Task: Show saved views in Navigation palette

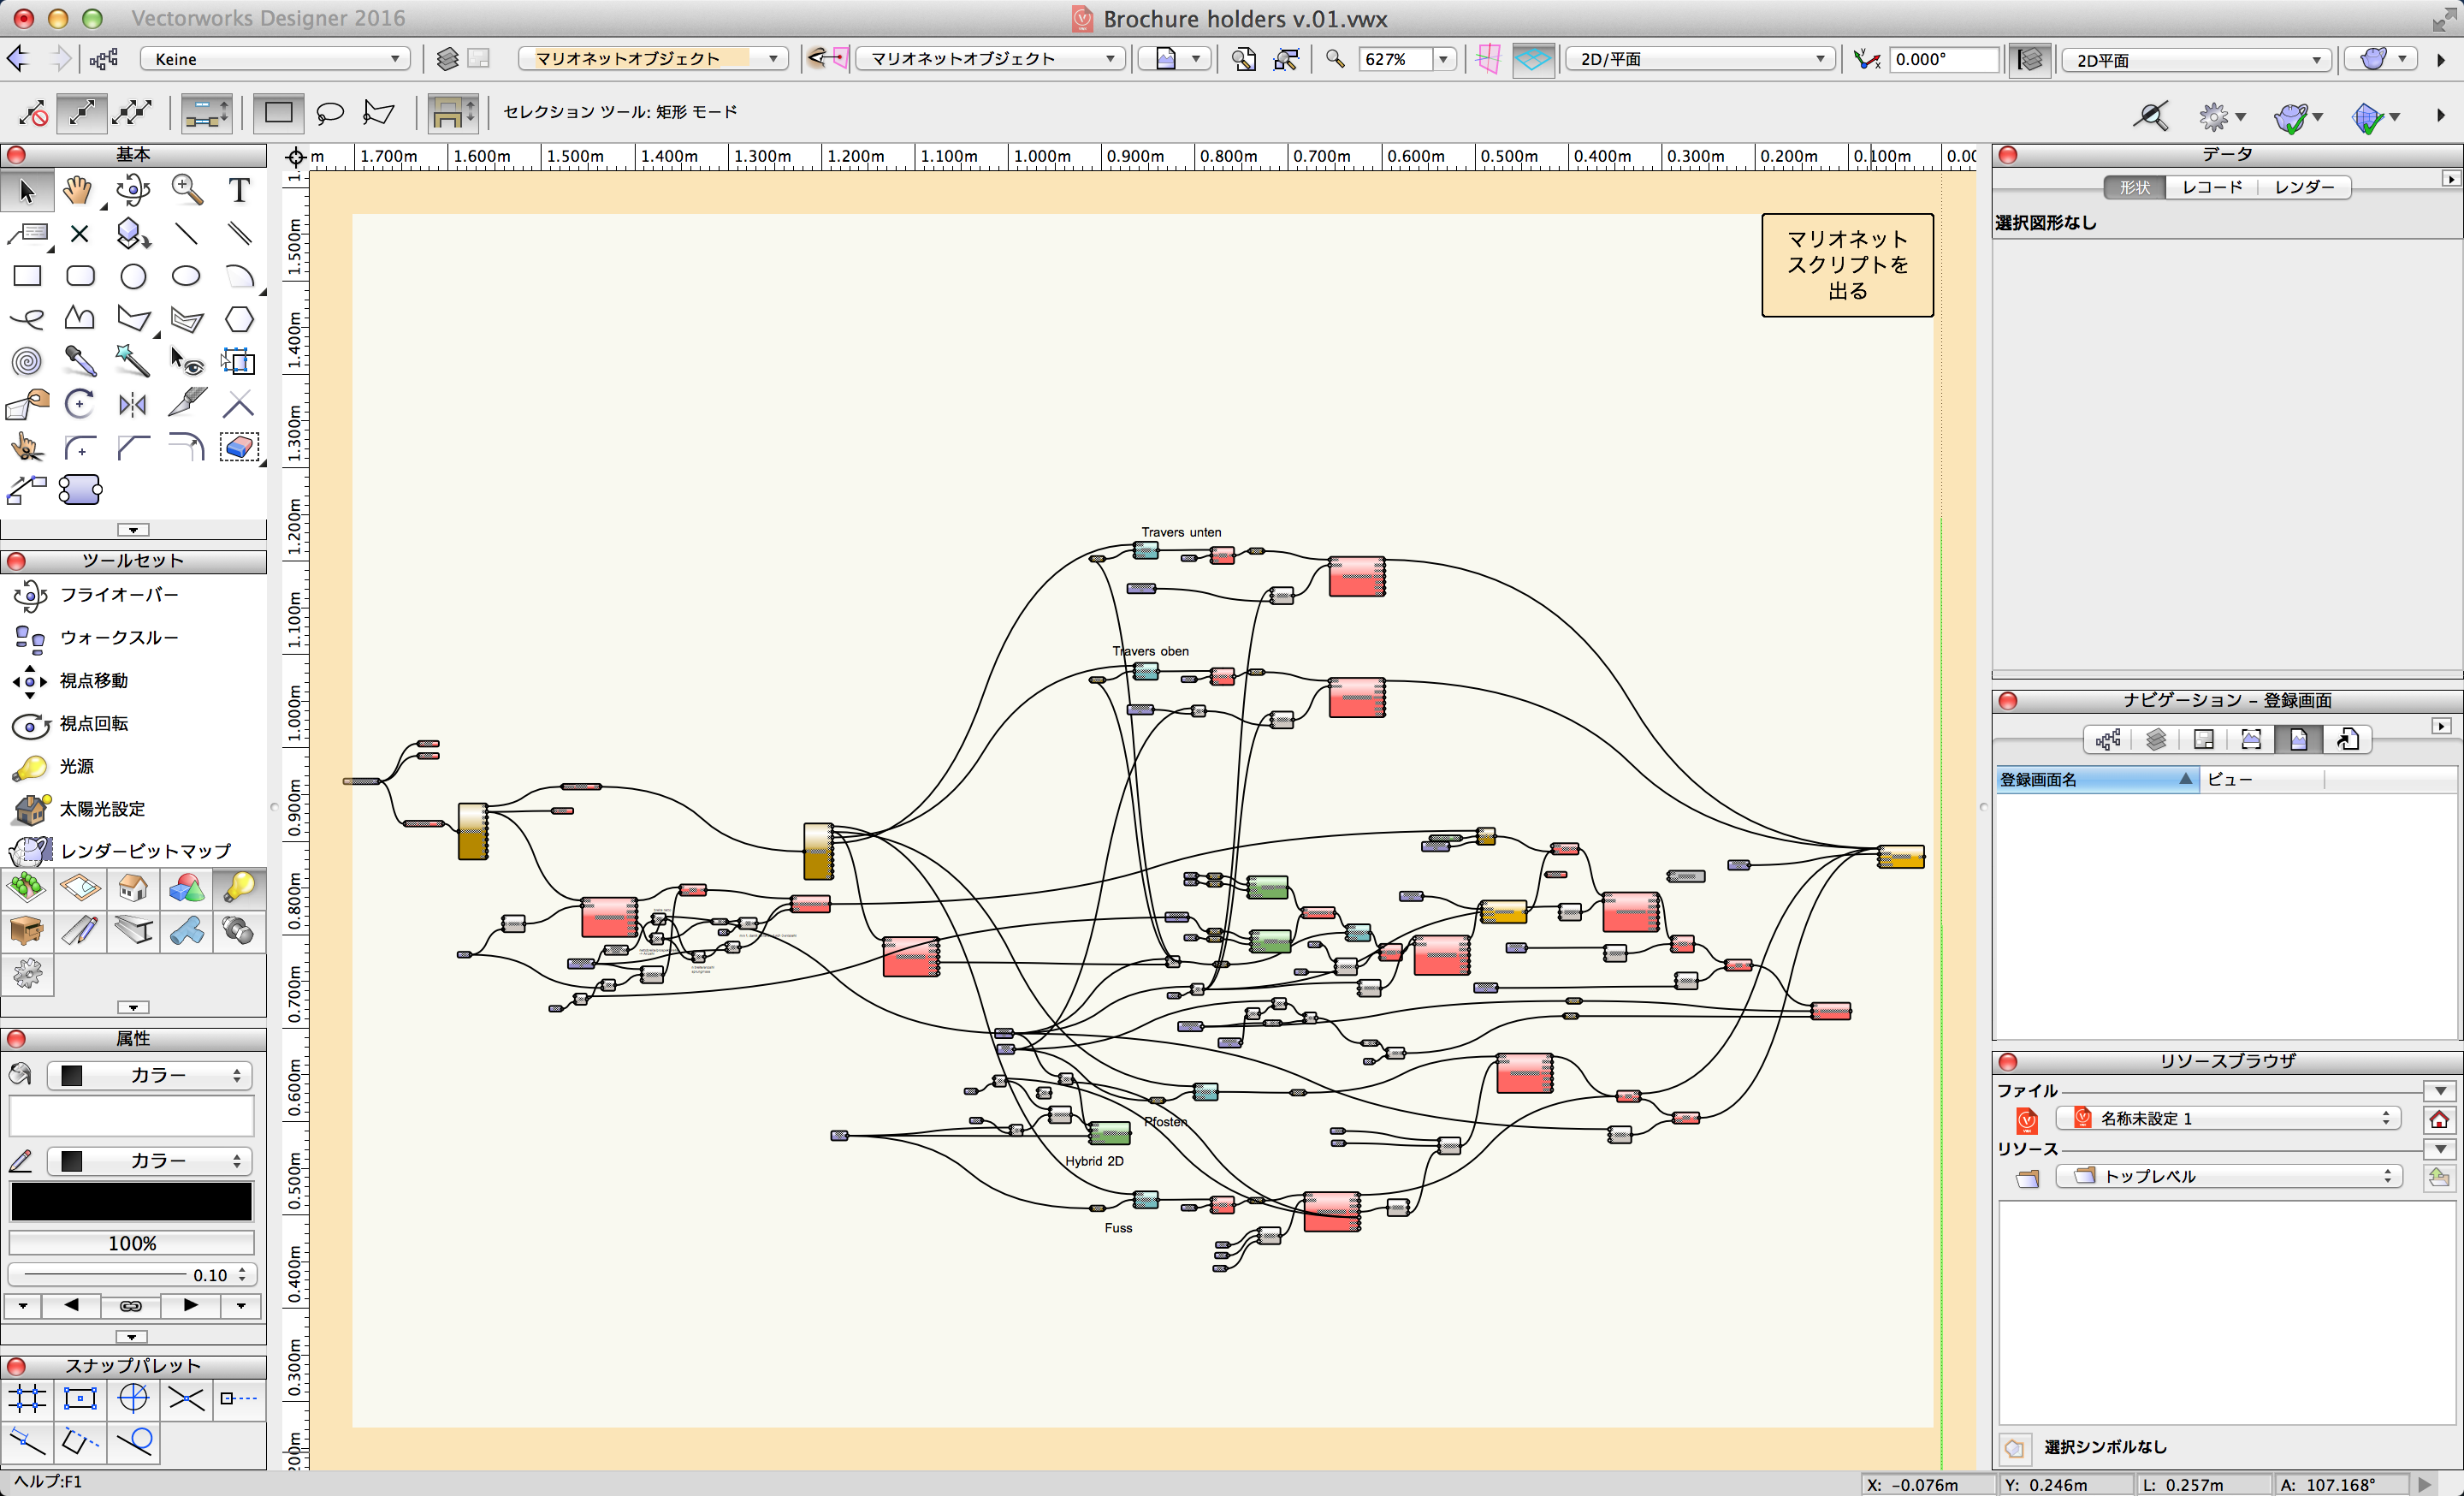Action: [2298, 739]
